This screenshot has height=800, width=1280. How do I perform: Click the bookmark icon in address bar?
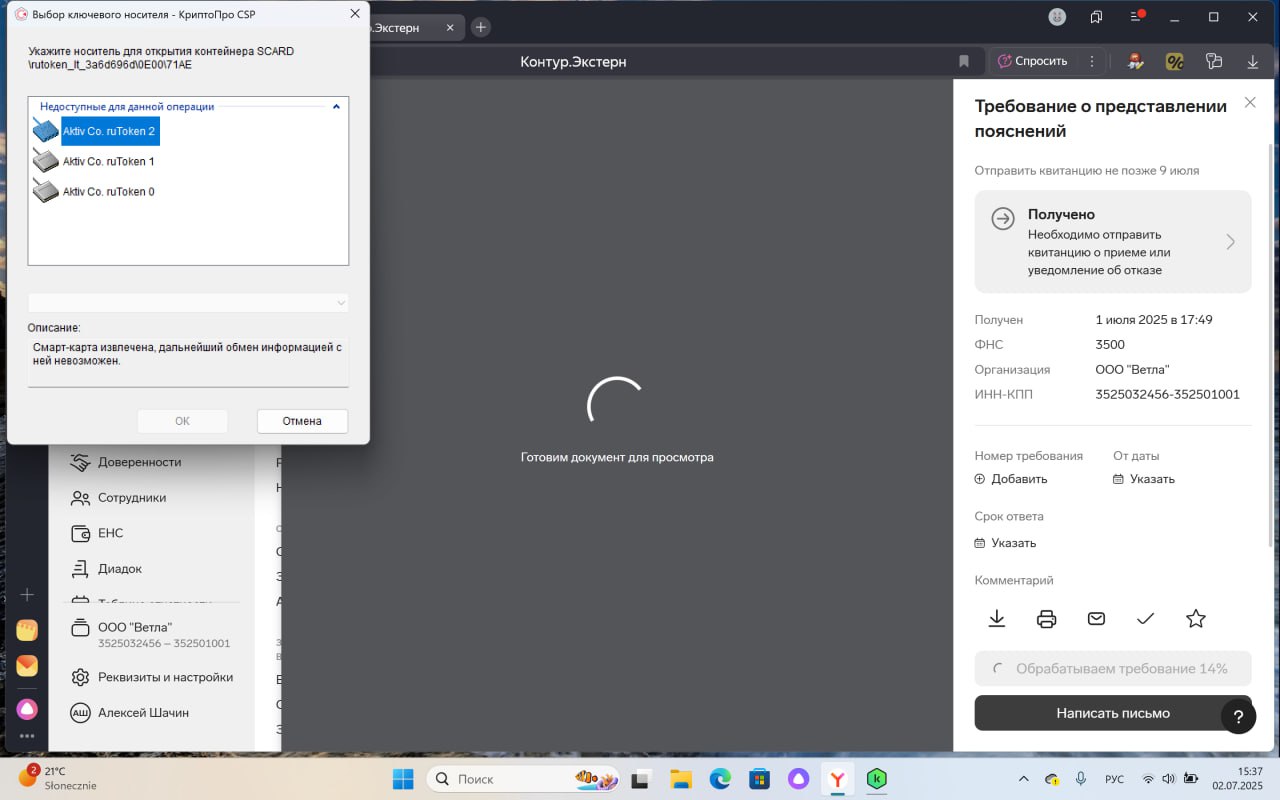[964, 61]
